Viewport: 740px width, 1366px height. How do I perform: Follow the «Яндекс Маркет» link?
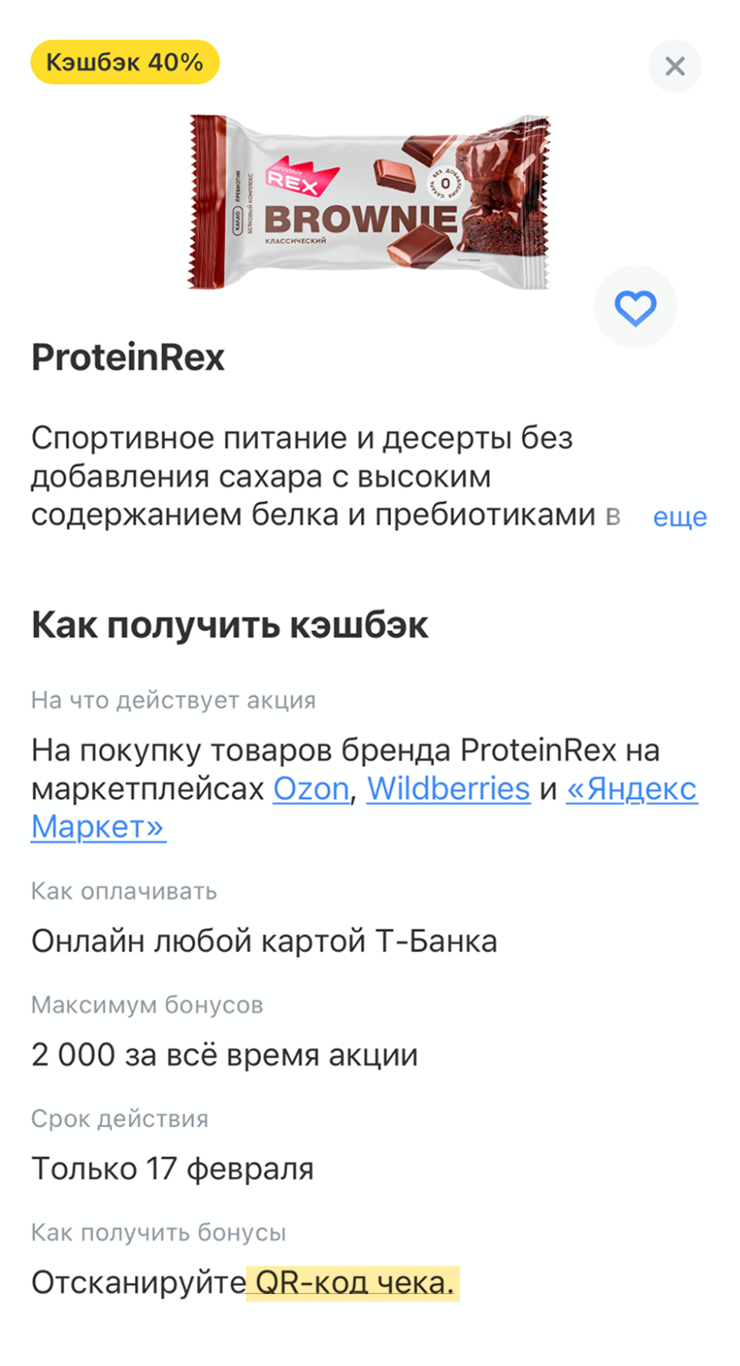[632, 789]
